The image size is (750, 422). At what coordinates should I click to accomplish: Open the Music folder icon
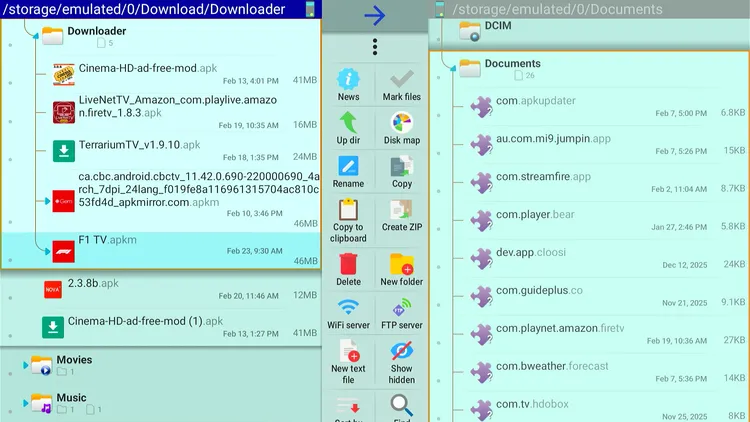tap(42, 403)
